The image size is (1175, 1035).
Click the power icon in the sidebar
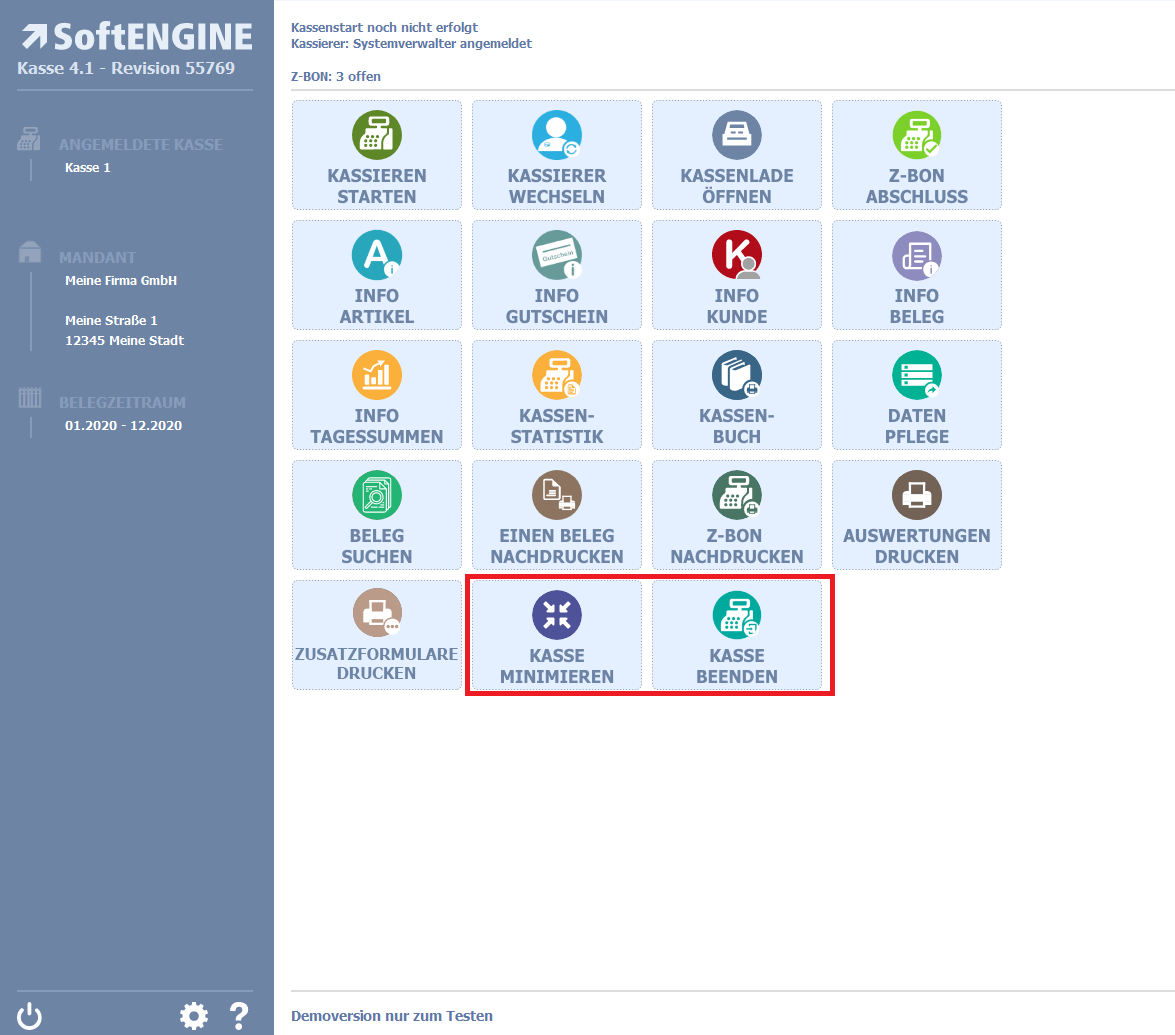pos(30,1017)
